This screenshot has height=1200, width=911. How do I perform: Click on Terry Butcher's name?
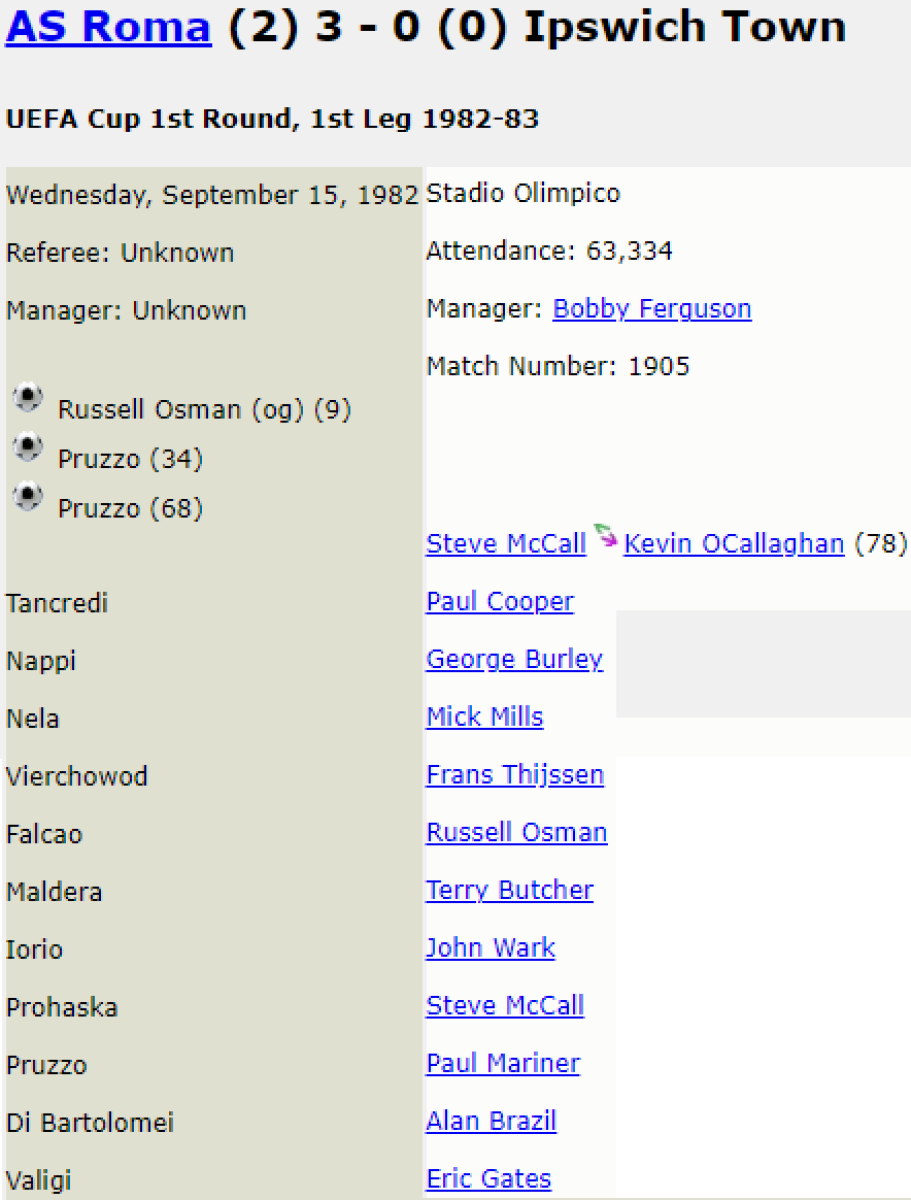[x=509, y=890]
